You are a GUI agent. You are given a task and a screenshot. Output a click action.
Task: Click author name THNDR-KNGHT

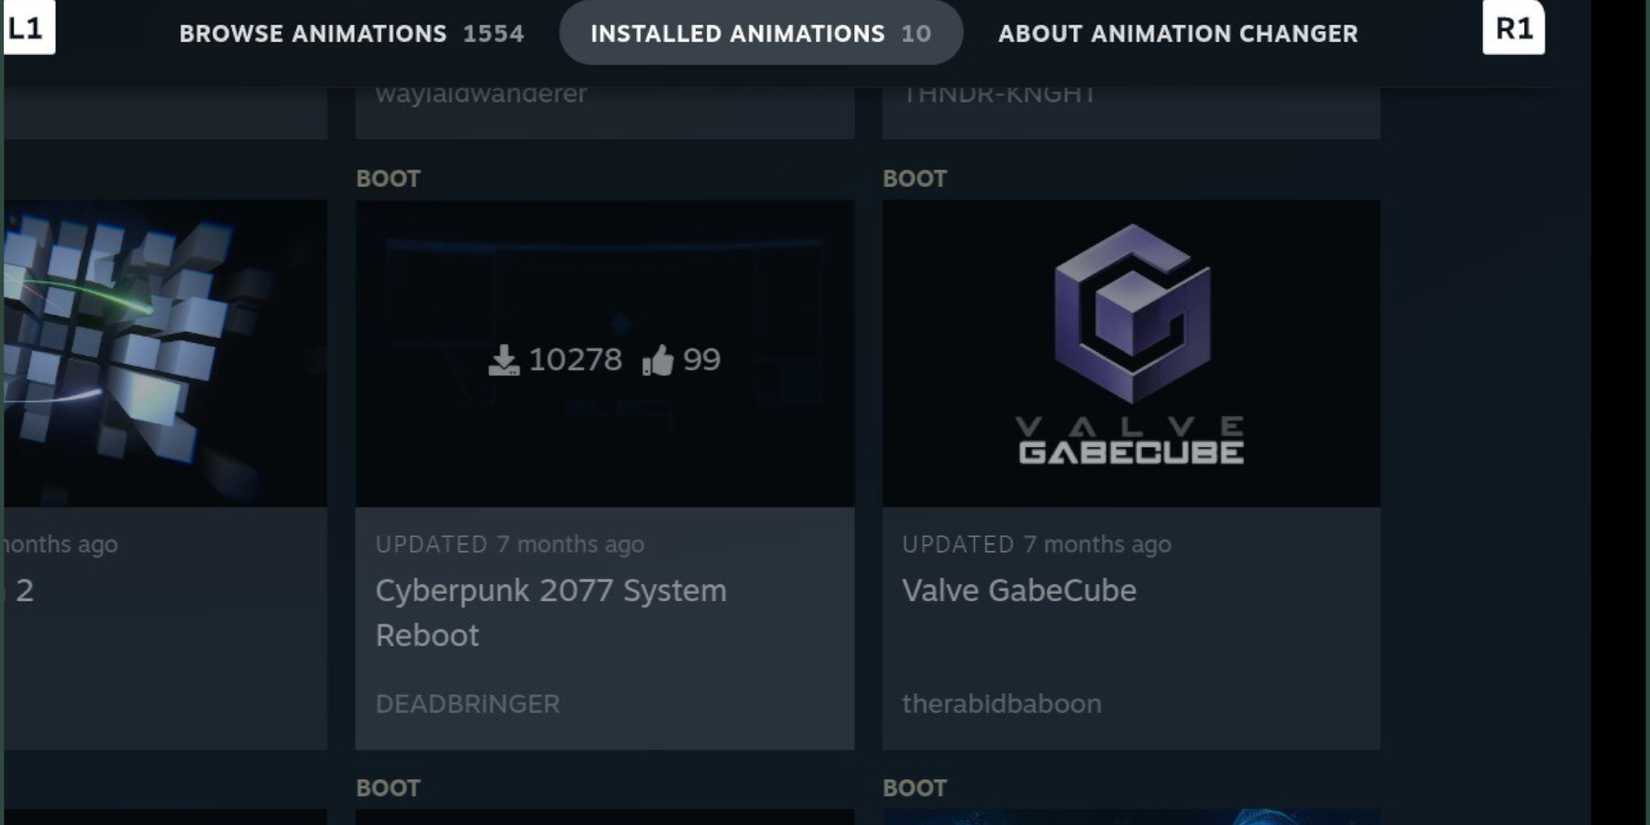[999, 94]
